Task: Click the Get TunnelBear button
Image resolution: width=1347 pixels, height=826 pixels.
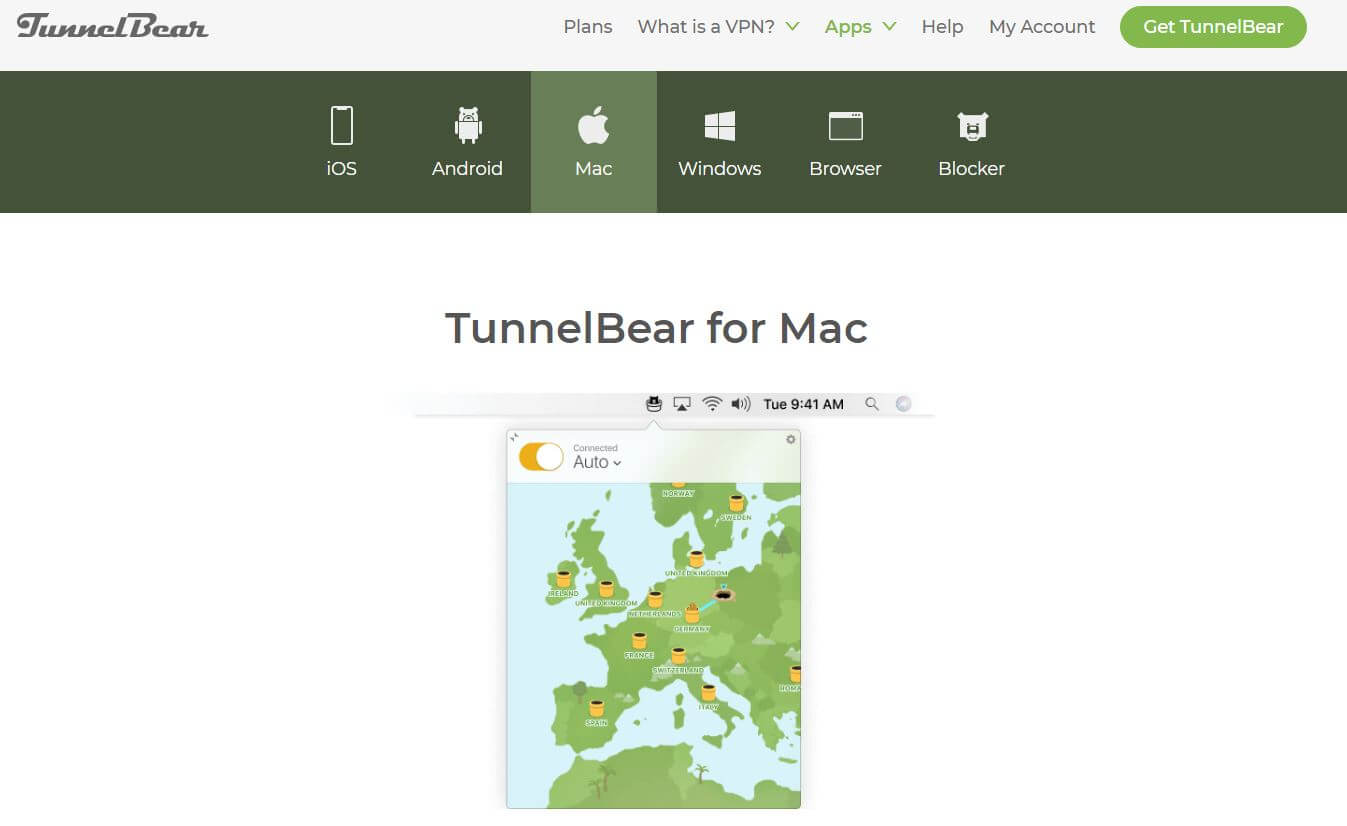Action: [x=1213, y=27]
